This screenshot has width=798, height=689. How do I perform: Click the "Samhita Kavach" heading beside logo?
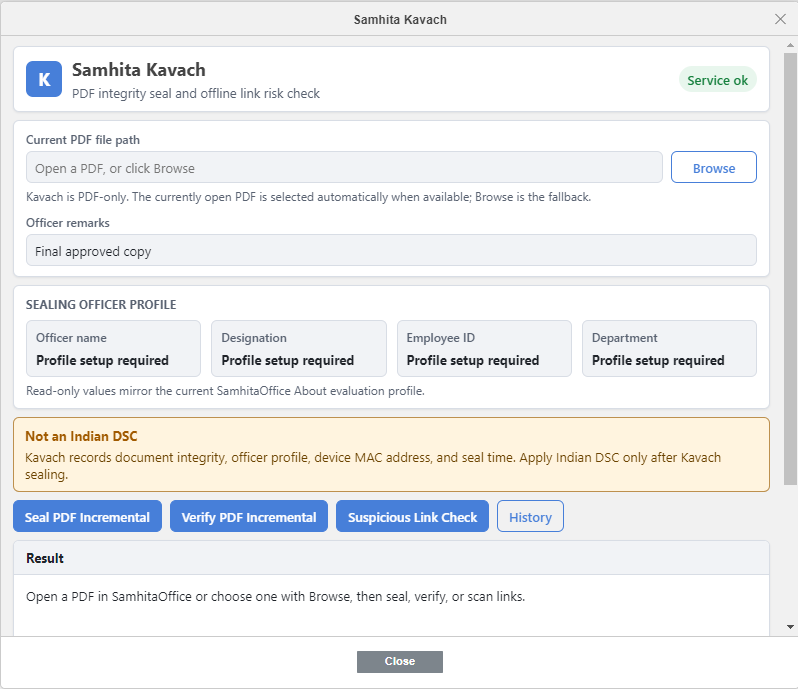[138, 70]
